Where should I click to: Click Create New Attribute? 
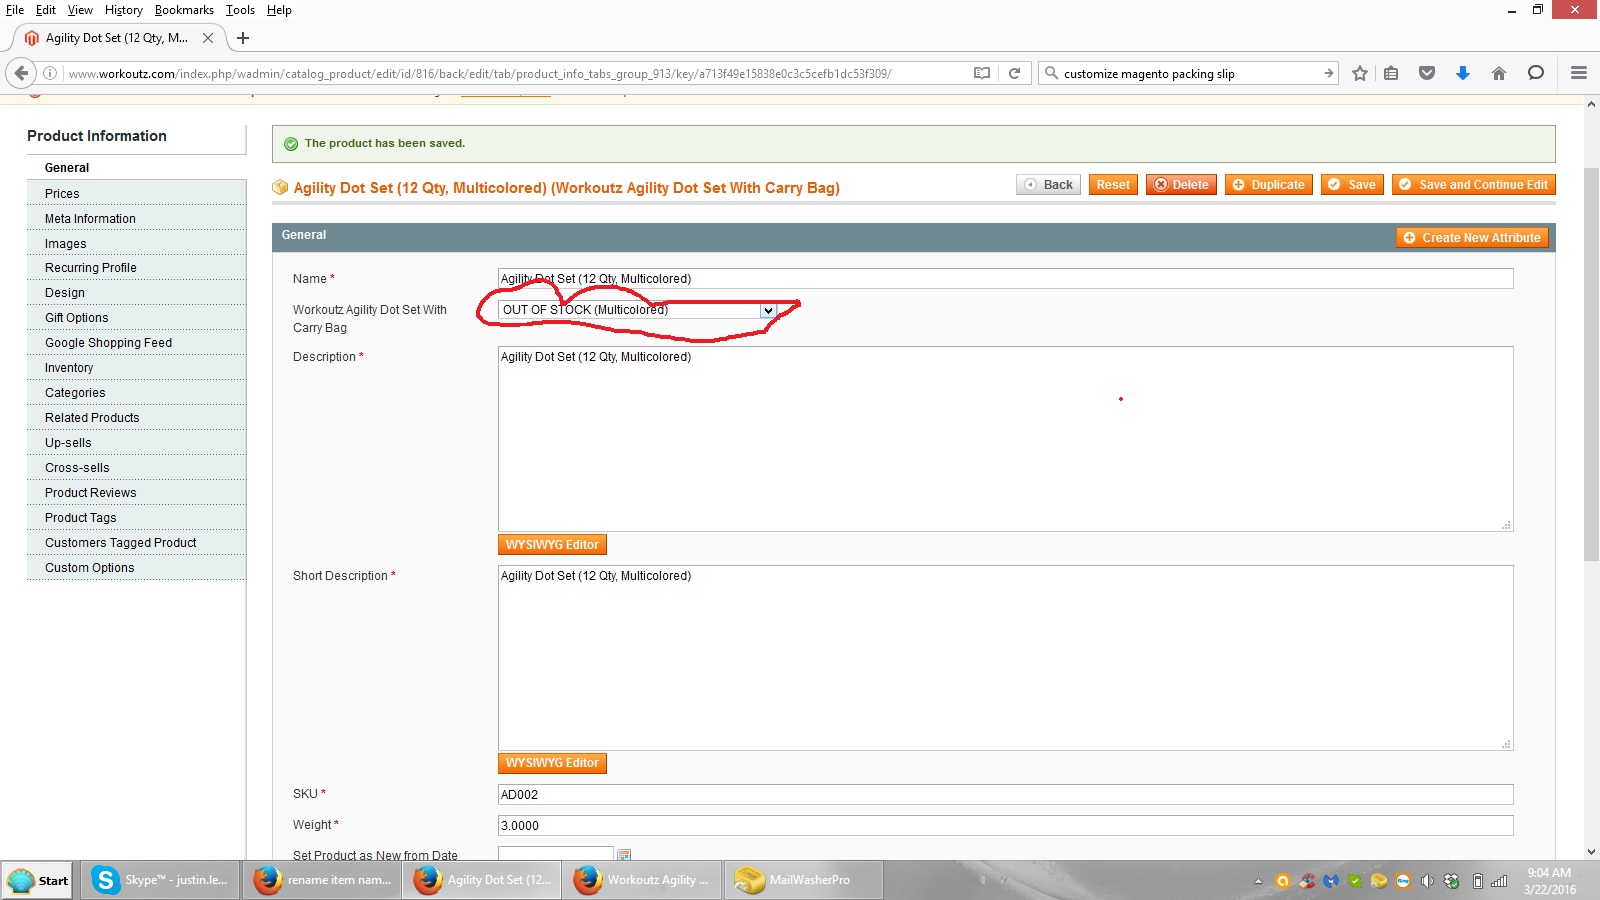[x=1472, y=238]
